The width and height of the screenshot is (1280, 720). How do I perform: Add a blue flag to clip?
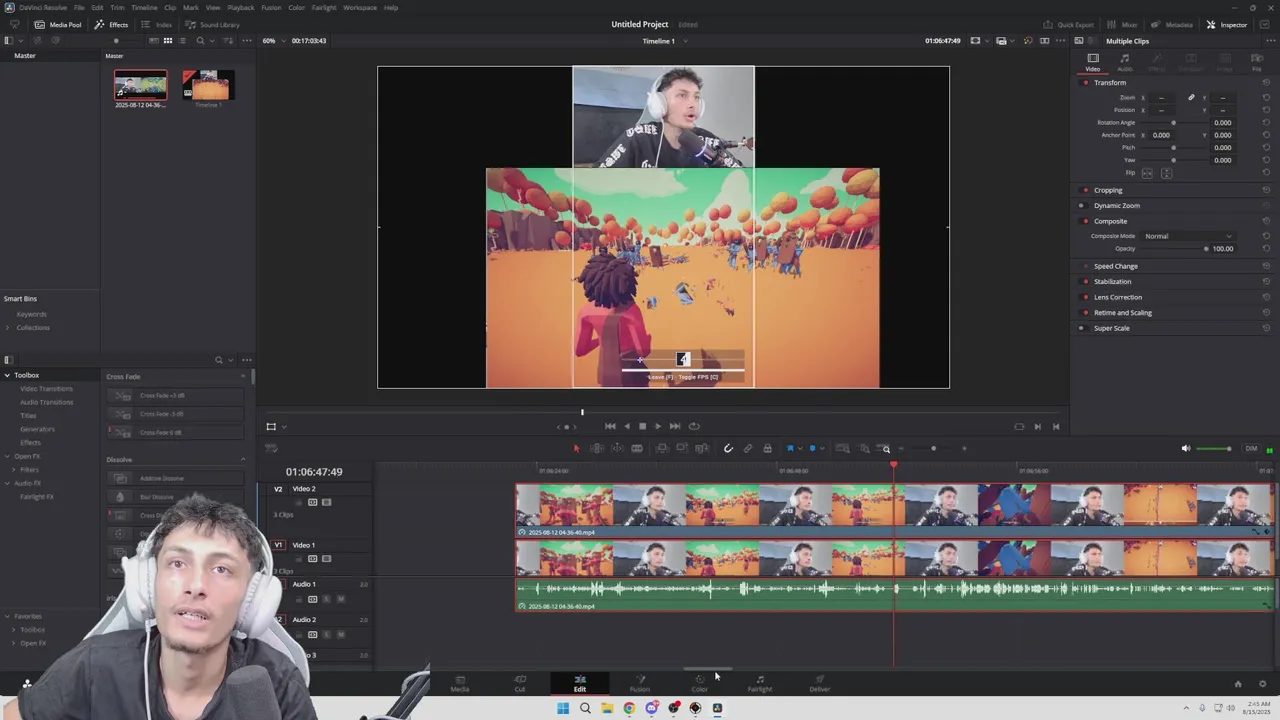[x=790, y=448]
